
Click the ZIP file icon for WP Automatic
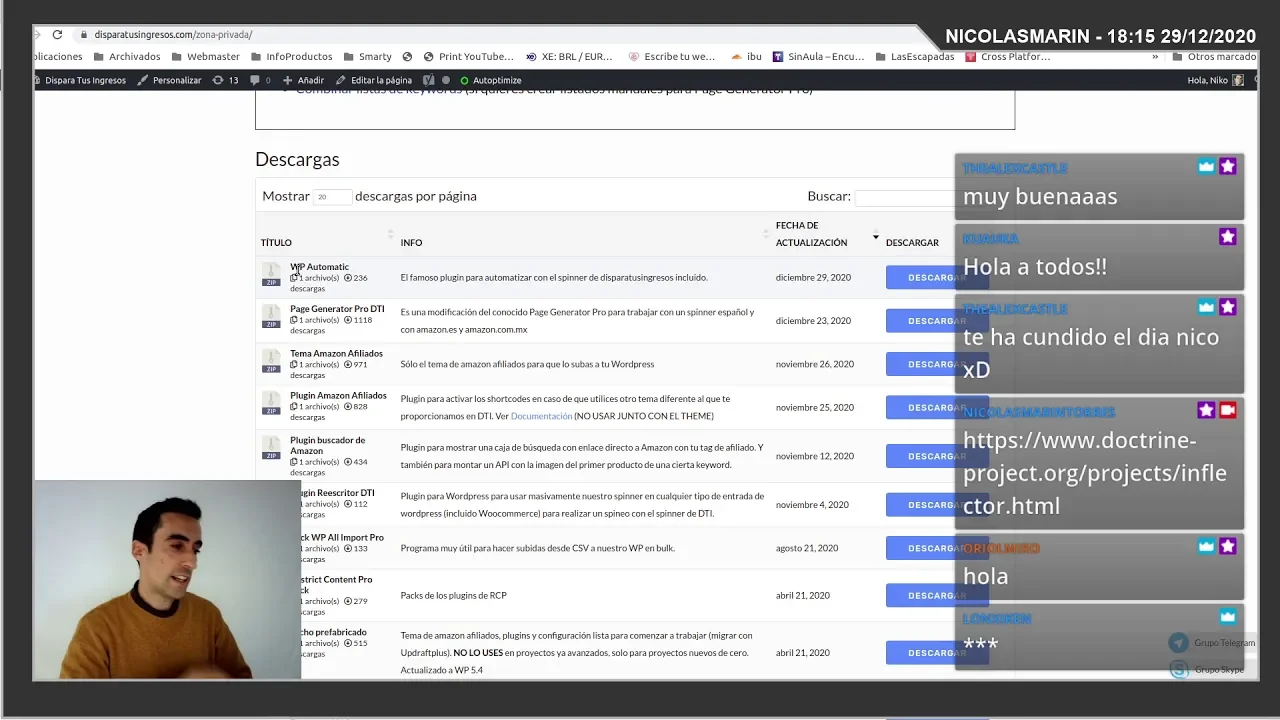point(271,275)
